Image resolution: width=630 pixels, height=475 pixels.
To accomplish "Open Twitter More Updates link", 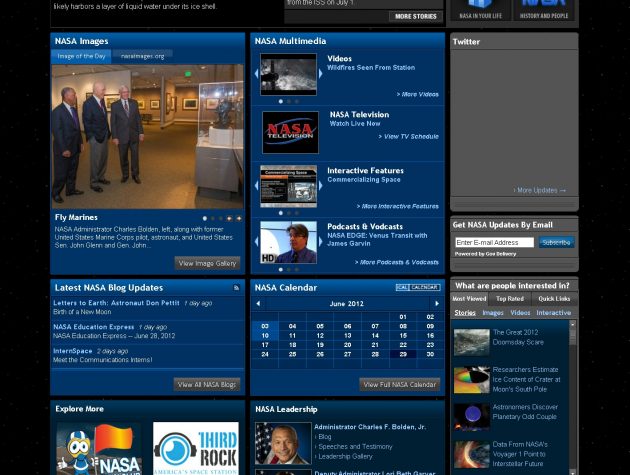I will click(x=540, y=190).
